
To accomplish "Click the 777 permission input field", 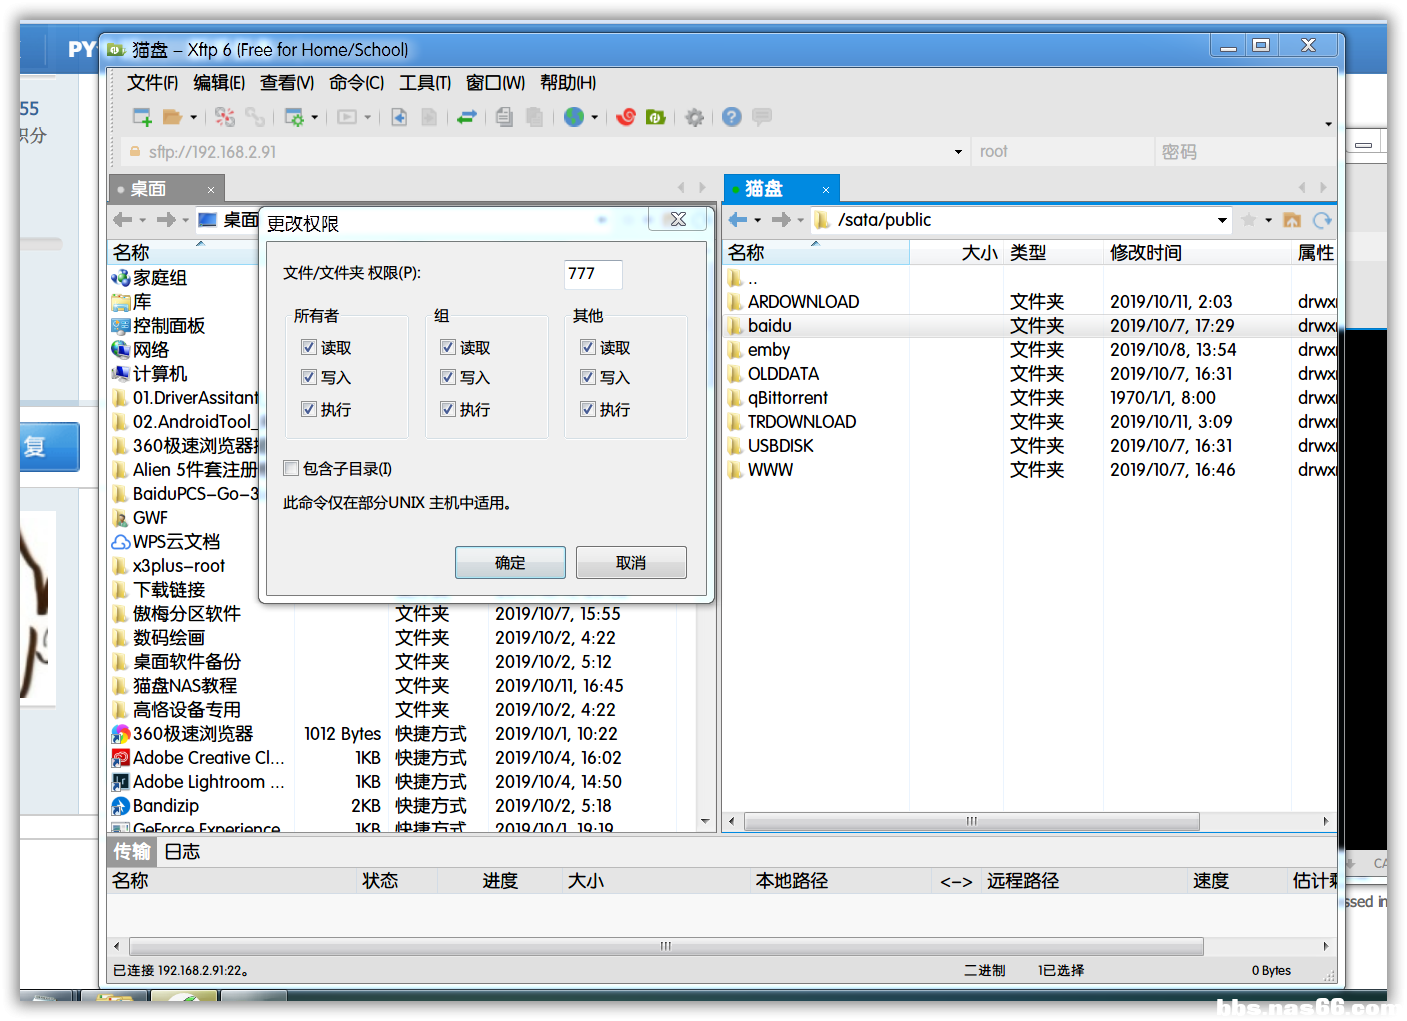I will pos(593,274).
